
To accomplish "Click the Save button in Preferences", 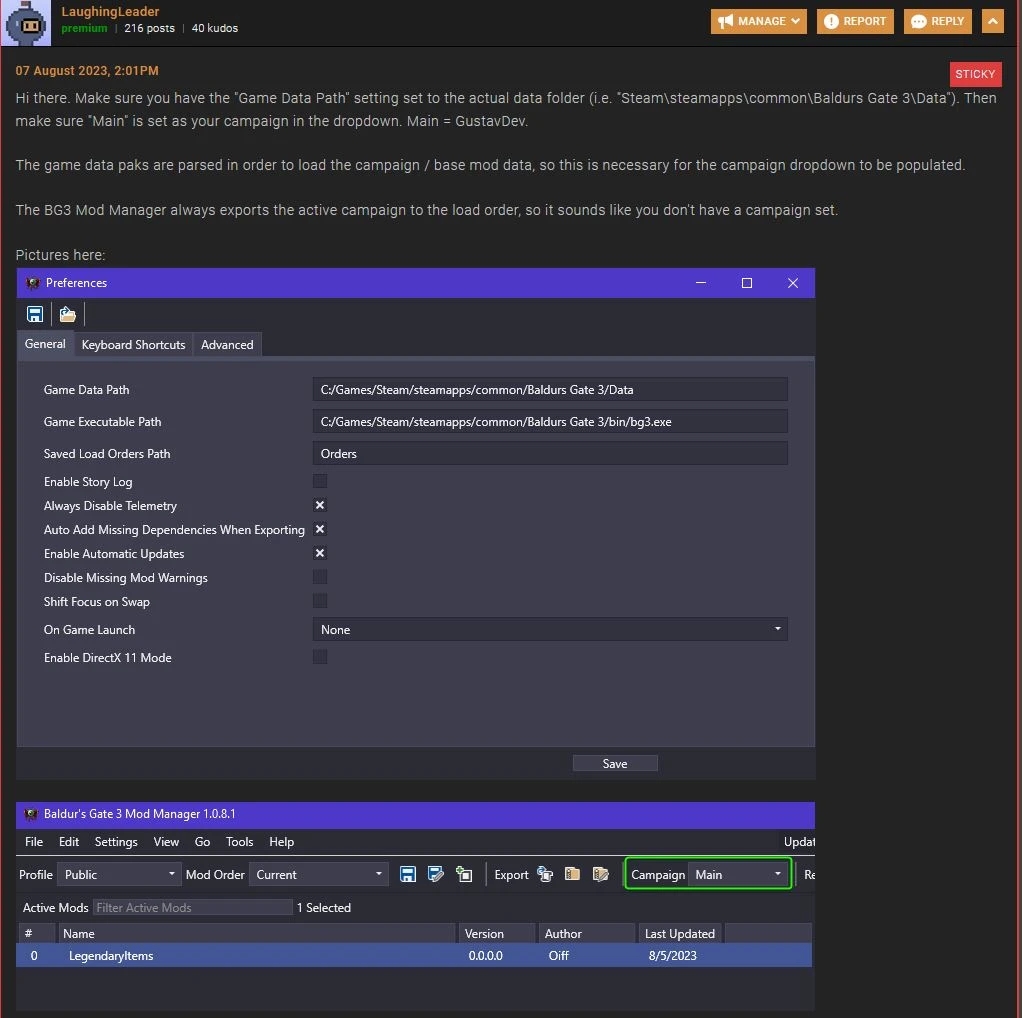I will [615, 763].
